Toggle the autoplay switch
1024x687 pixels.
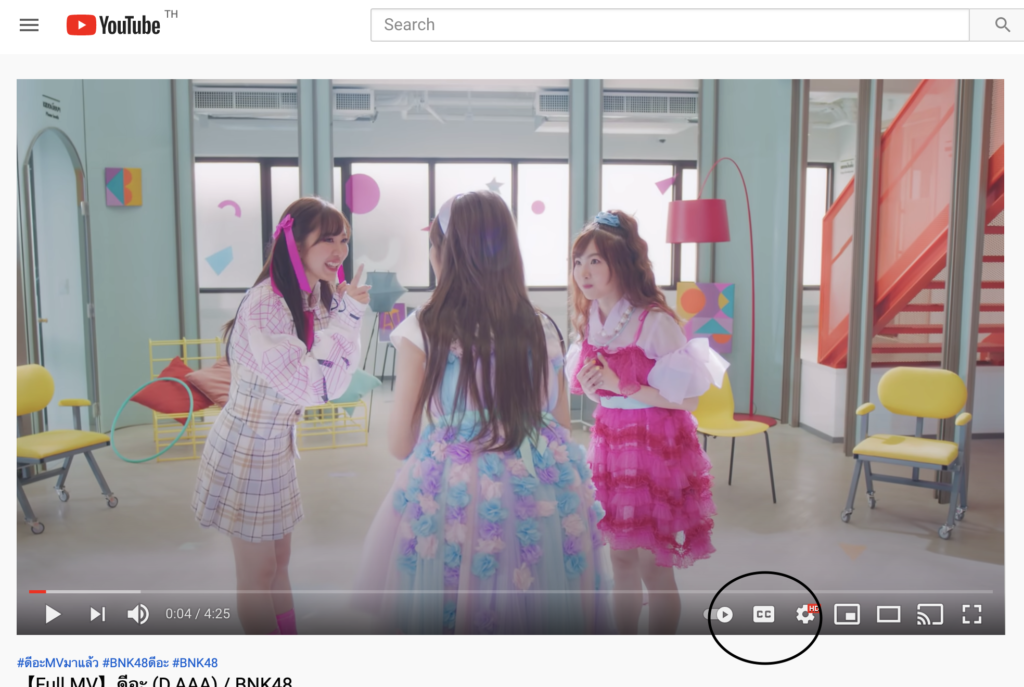pyautogui.click(x=721, y=614)
